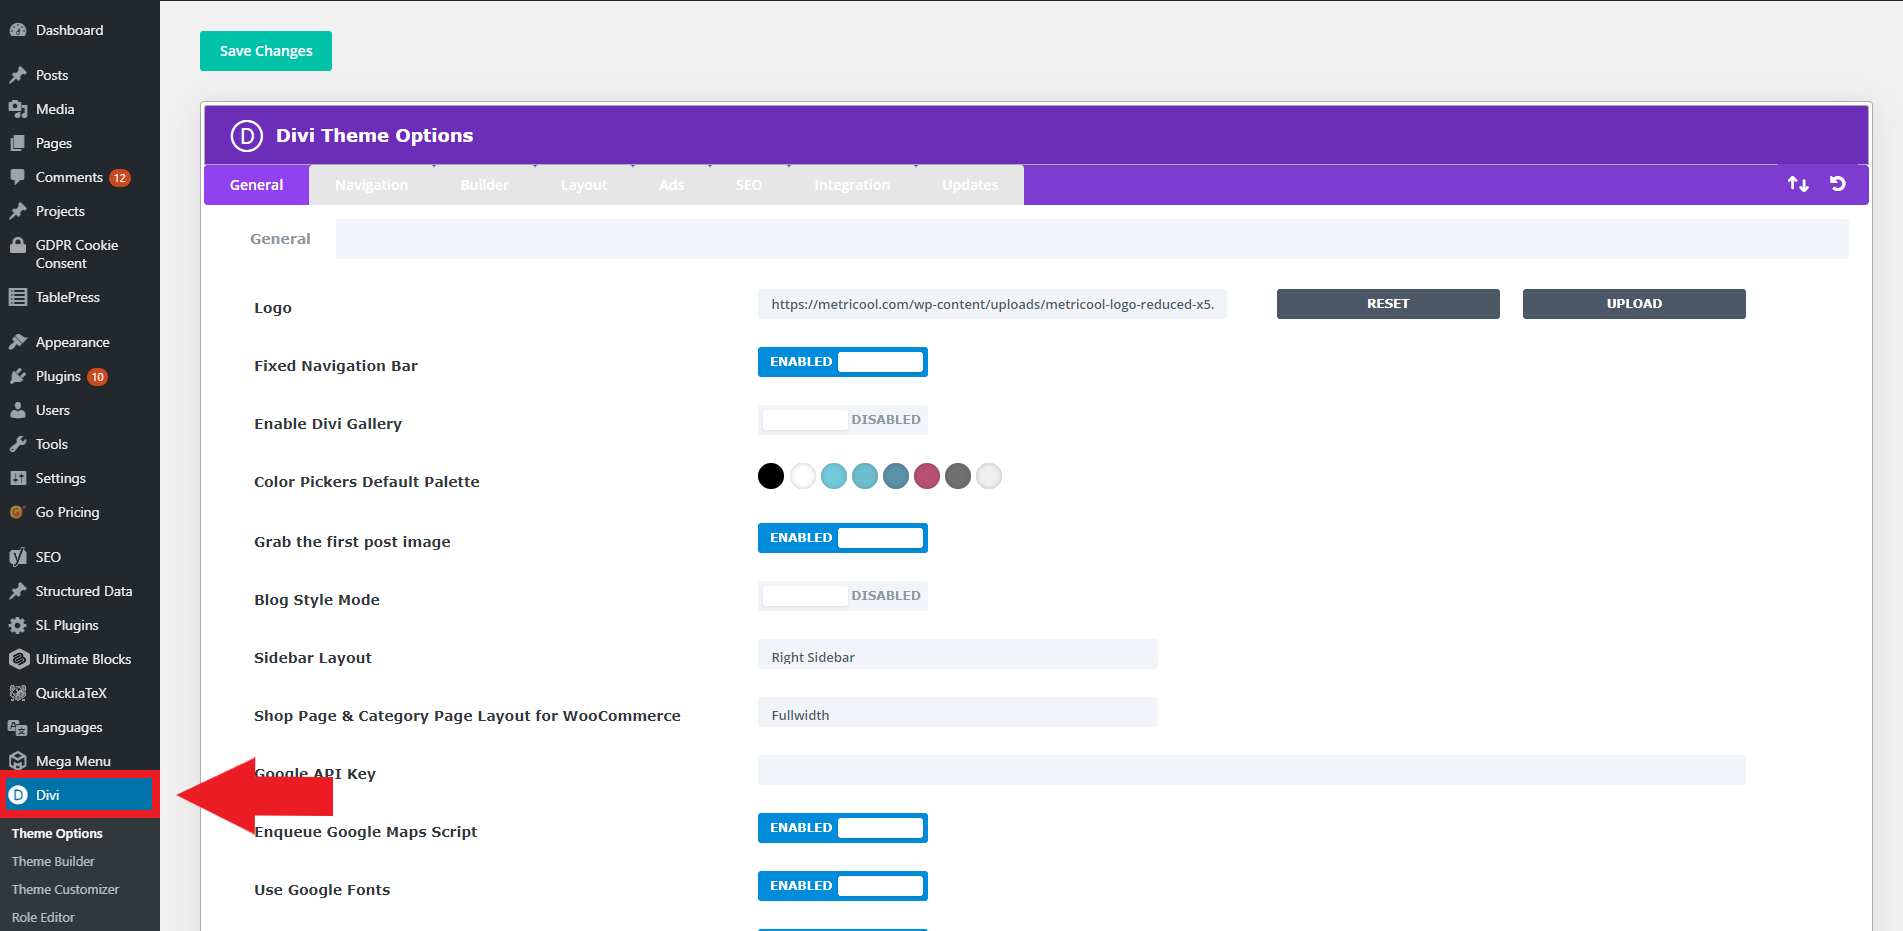Image resolution: width=1903 pixels, height=931 pixels.
Task: Click the Dashboard icon in sidebar
Action: point(18,30)
